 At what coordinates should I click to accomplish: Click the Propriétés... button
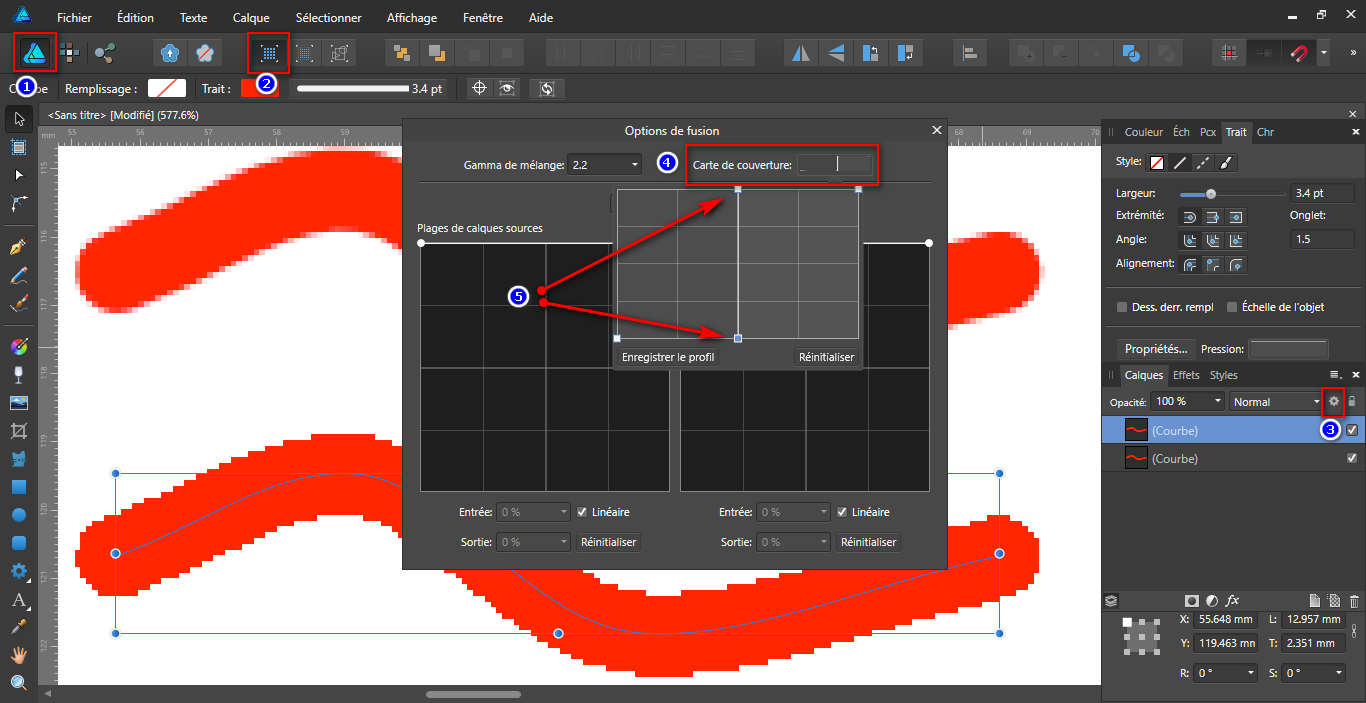[x=1156, y=349]
